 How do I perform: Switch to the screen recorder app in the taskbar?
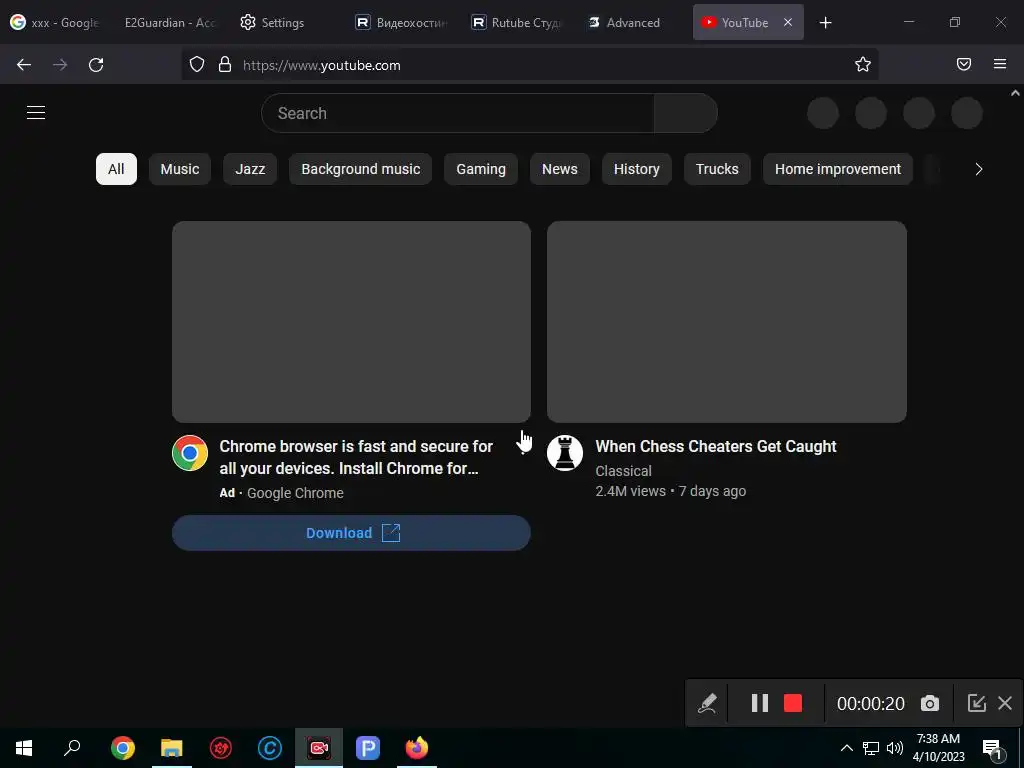[x=319, y=748]
